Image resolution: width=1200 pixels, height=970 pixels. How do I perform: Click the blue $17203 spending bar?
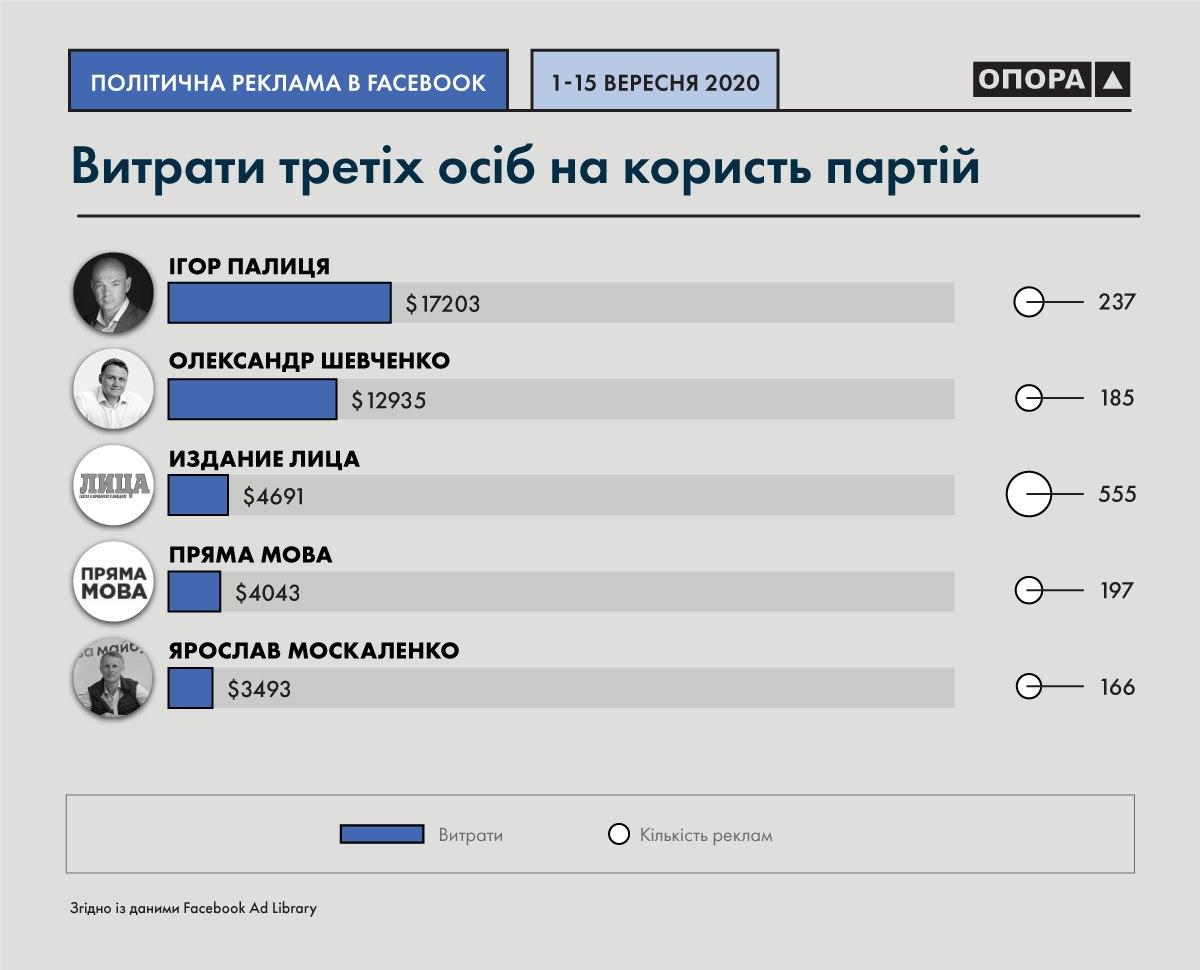tap(279, 303)
